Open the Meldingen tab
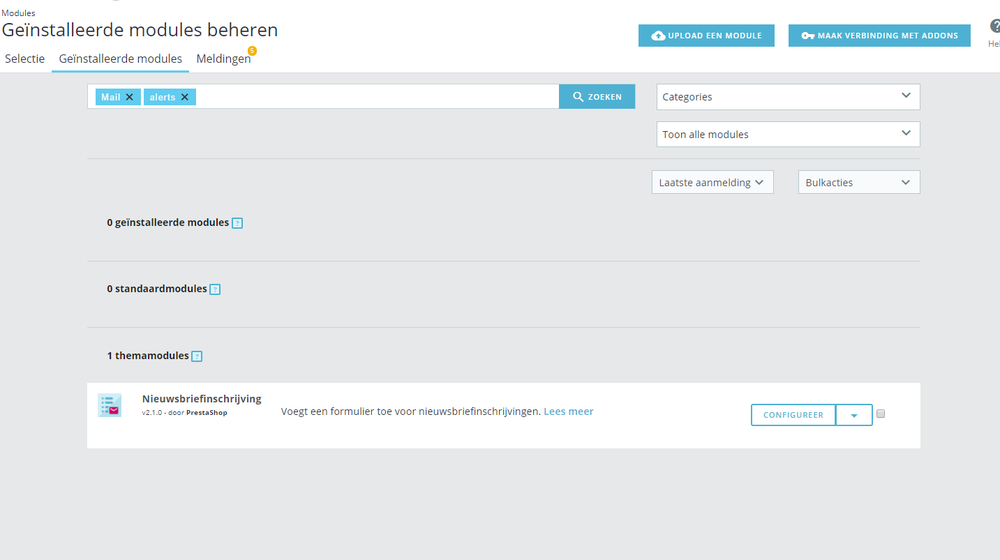The width and height of the screenshot is (1000, 560). [x=223, y=59]
